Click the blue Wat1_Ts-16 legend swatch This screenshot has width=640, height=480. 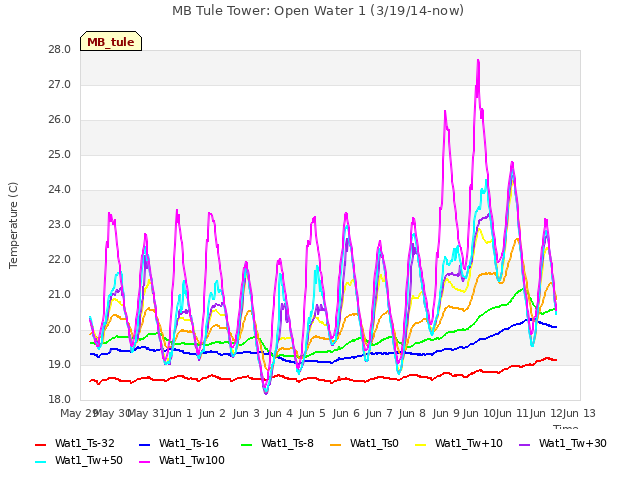point(145,444)
